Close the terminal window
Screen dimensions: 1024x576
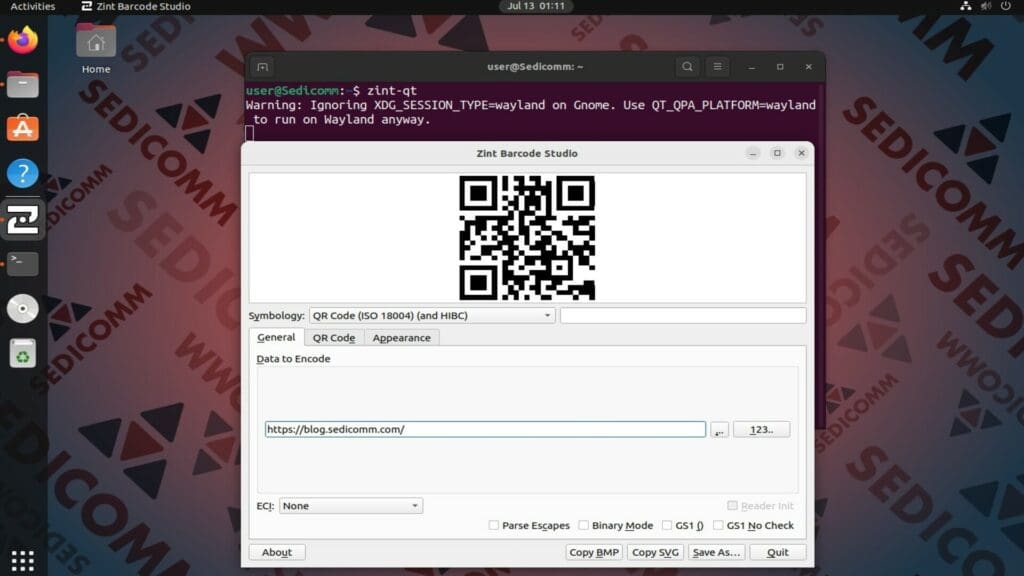coord(808,67)
